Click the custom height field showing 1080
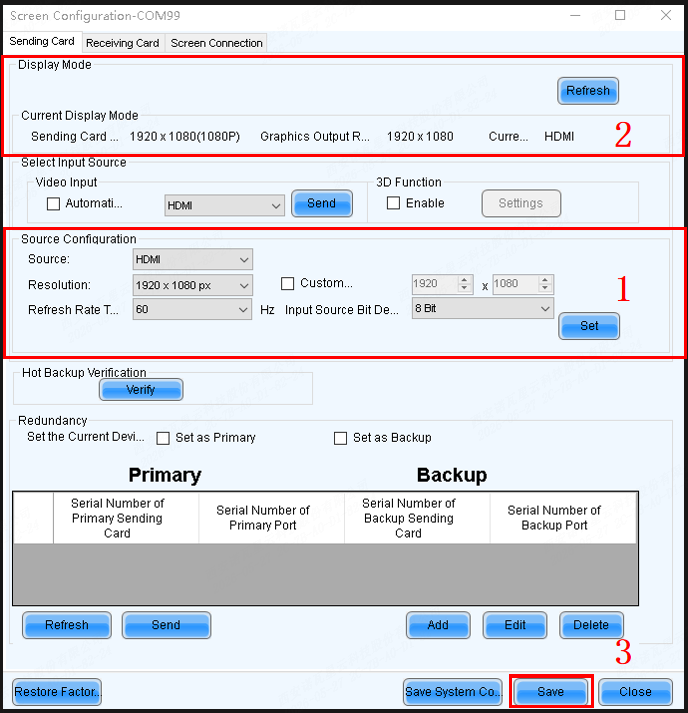The image size is (688, 713). (x=515, y=284)
